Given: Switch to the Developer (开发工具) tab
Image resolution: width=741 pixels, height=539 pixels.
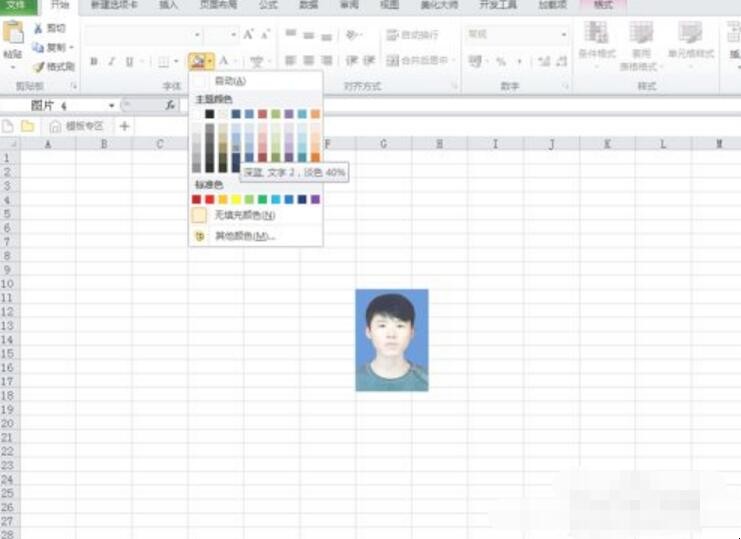Looking at the screenshot, I should coord(498,5).
